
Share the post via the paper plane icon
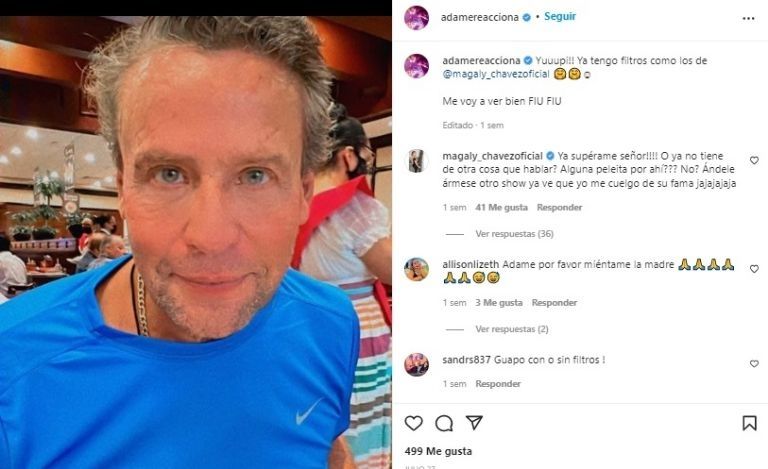coord(474,422)
